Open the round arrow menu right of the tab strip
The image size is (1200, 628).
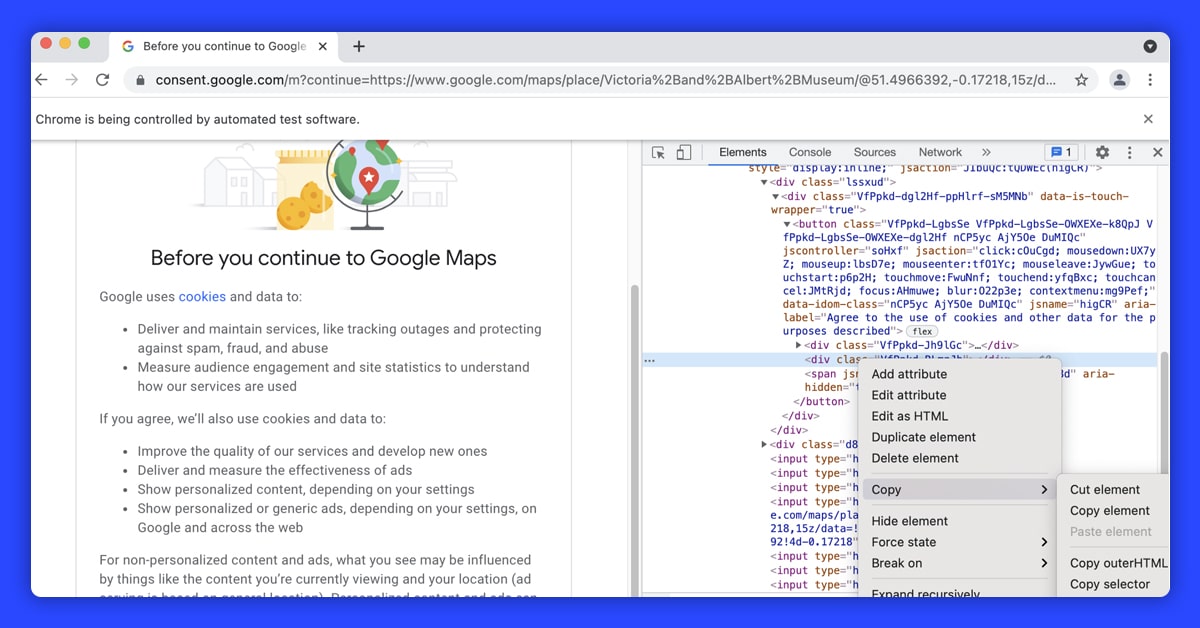(x=1150, y=46)
